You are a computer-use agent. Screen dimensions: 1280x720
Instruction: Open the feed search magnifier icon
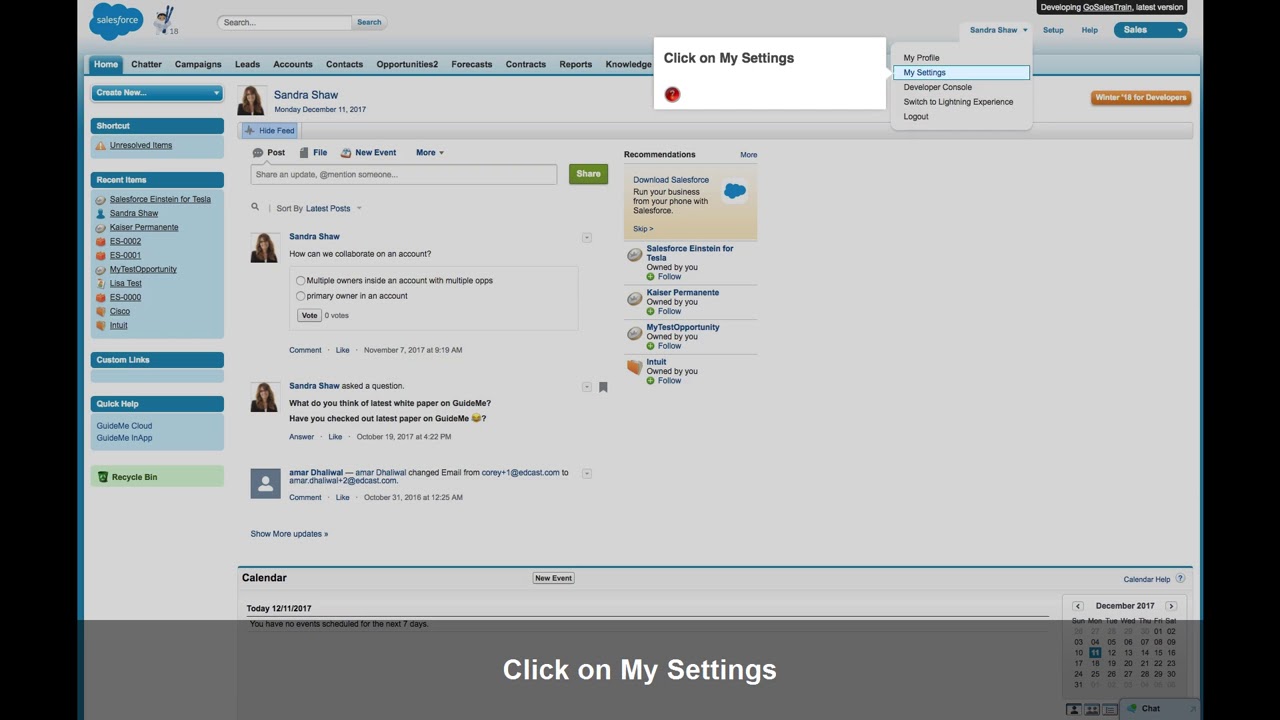255,207
